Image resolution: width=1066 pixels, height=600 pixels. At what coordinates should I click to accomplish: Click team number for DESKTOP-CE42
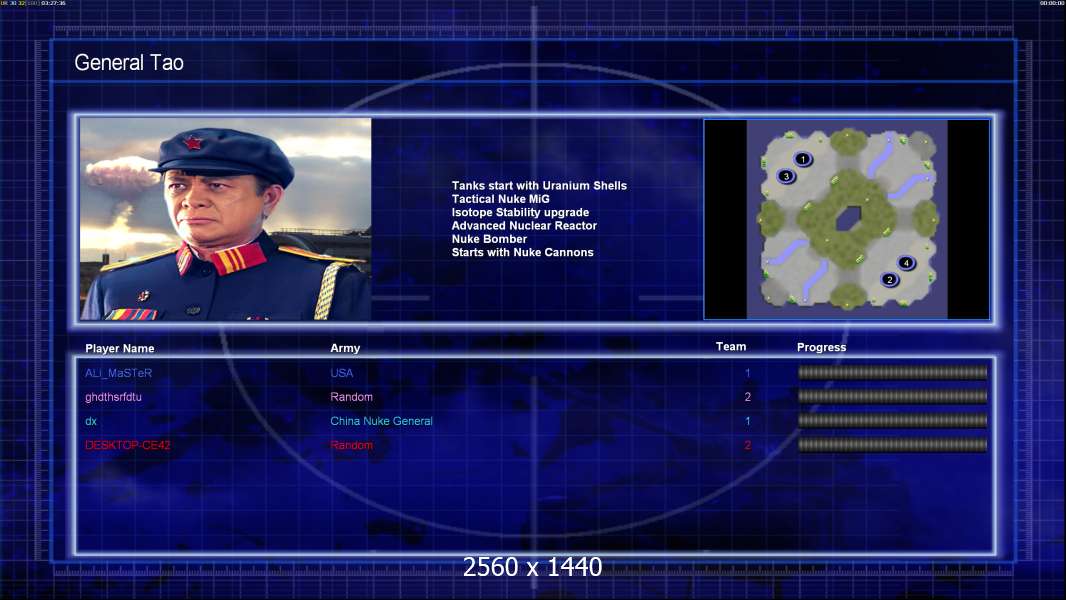click(x=747, y=445)
